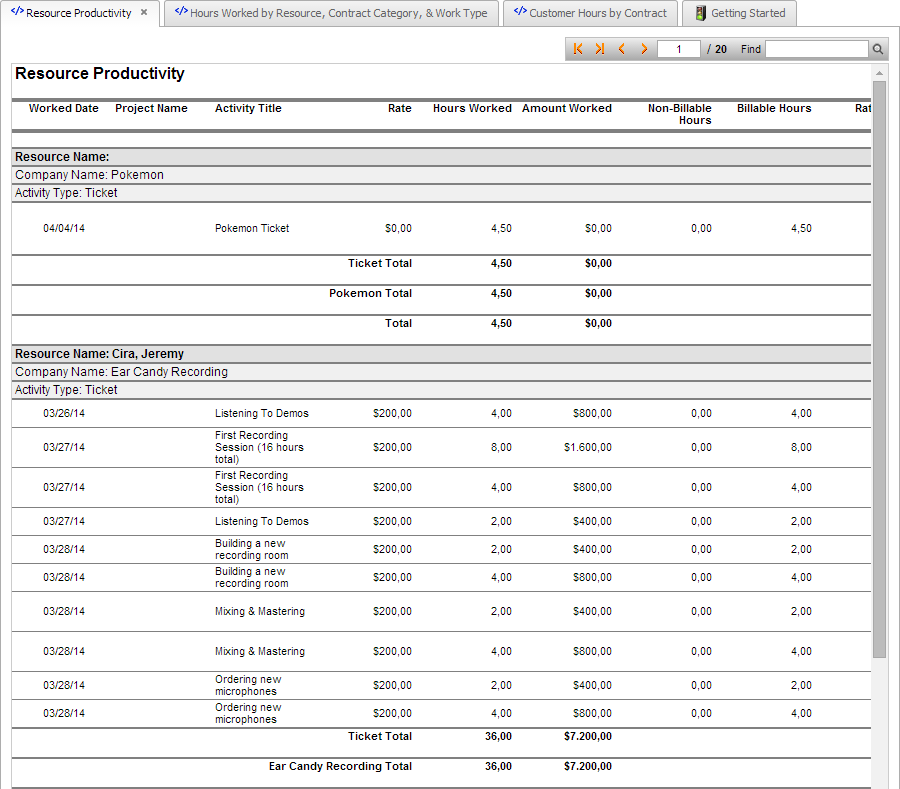Click the $1.600,00 amount worked cell
The height and width of the screenshot is (789, 900).
tap(588, 447)
